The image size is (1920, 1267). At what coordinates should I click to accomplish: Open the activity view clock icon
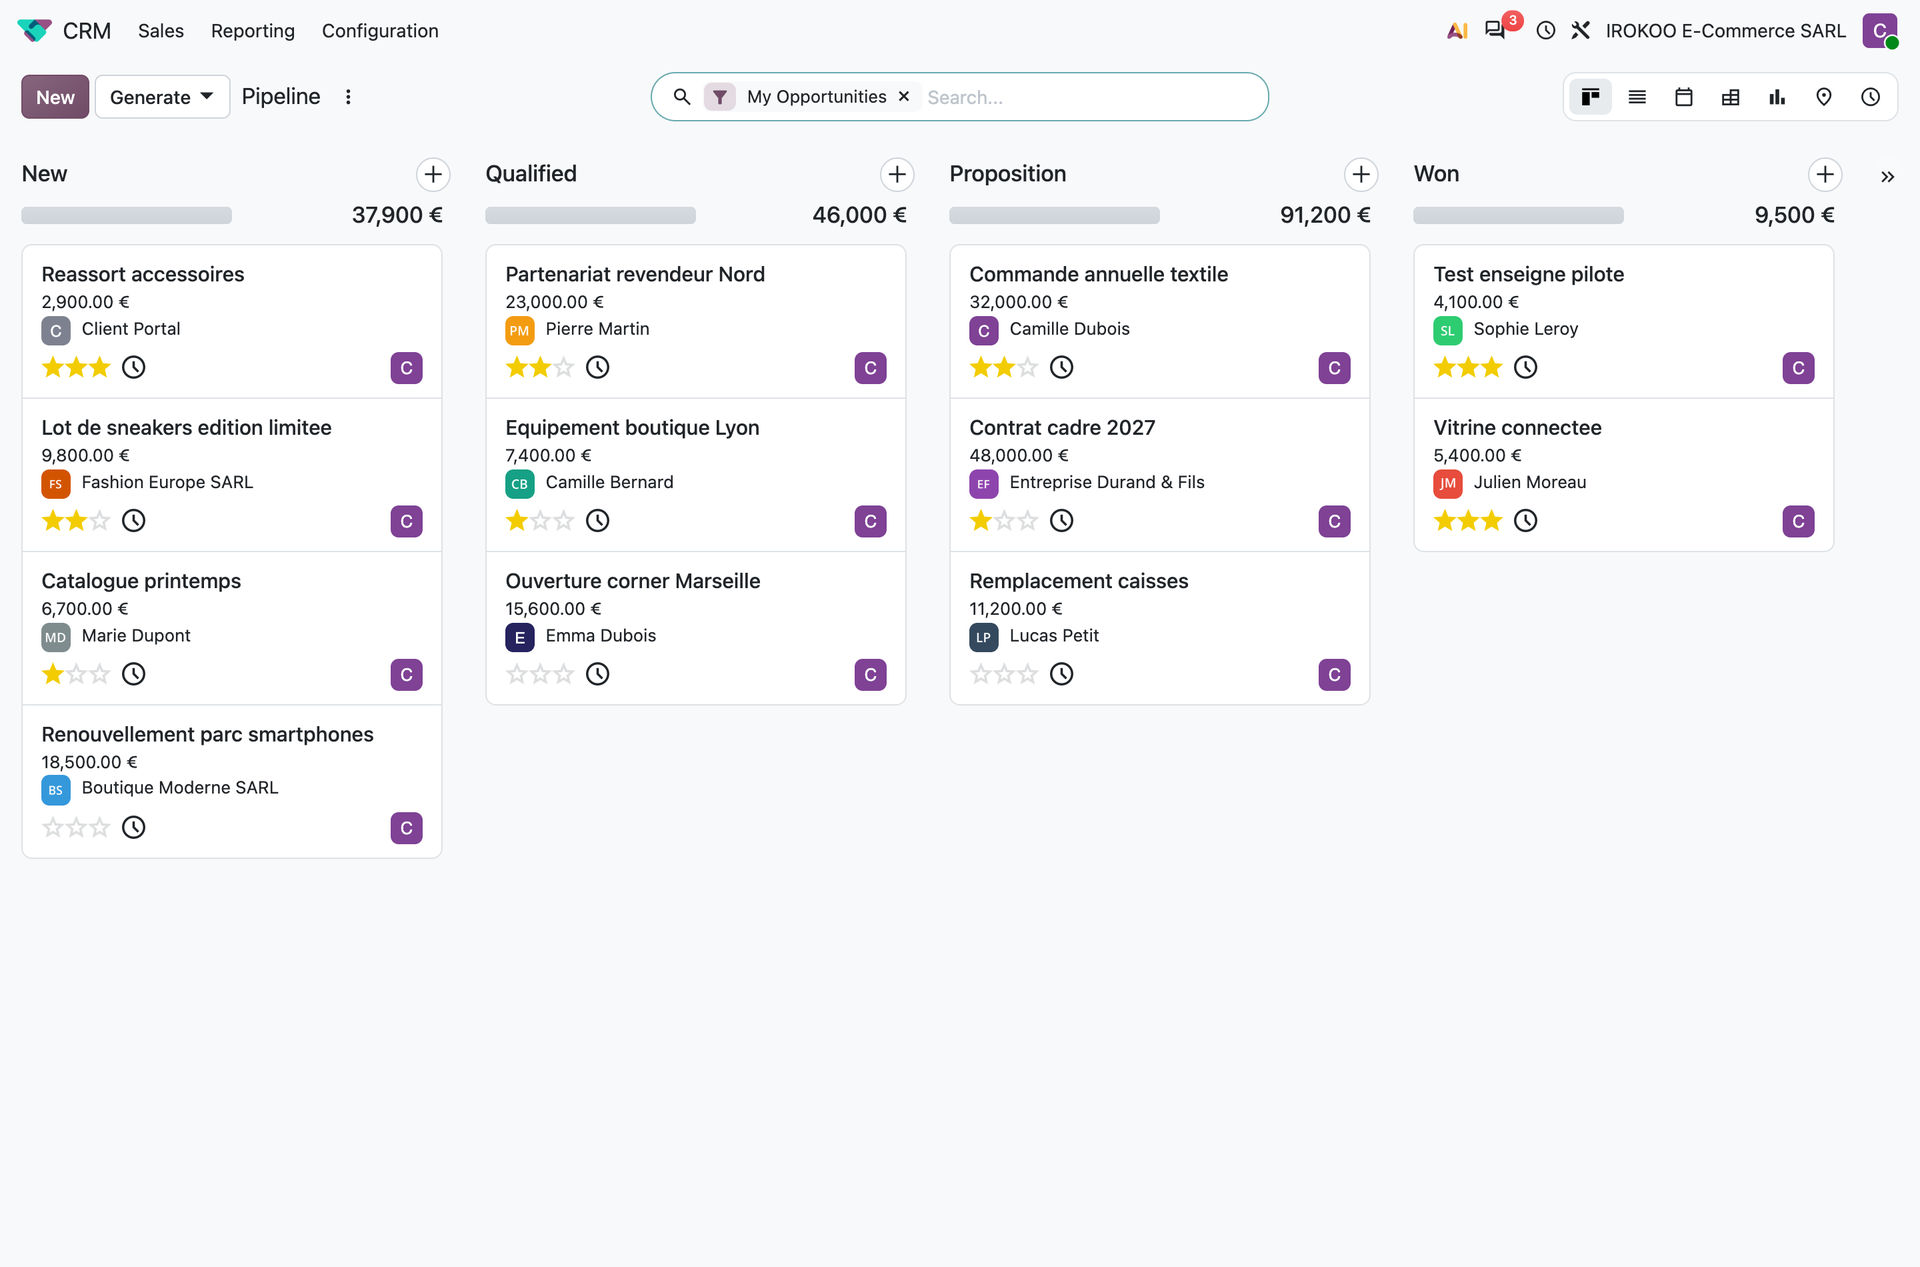pos(1871,97)
